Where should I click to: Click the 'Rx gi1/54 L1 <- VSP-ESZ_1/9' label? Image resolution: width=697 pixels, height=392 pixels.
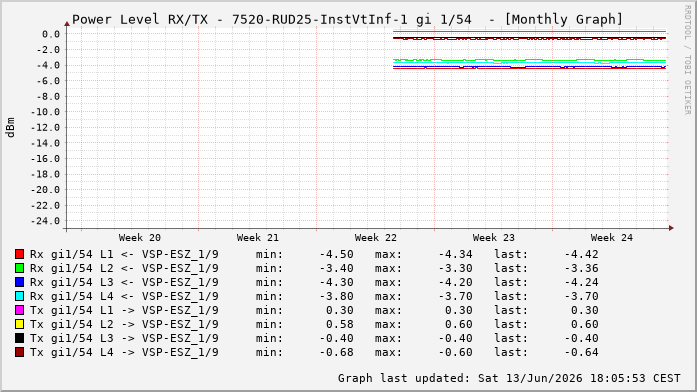click(x=124, y=255)
